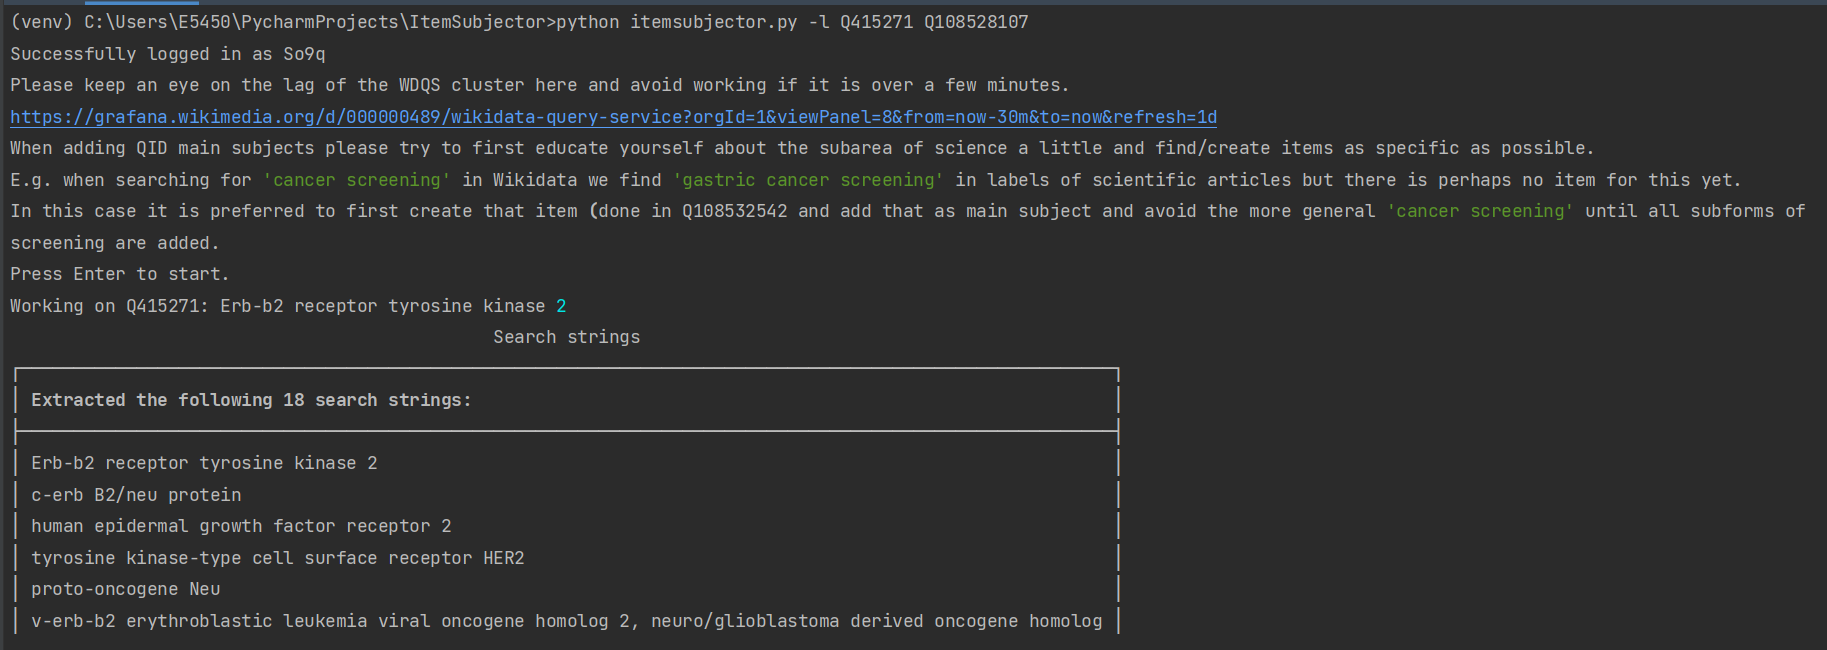Click the 'Press Enter to start.' prompt
Screen dimensions: 1827x650
coord(120,274)
